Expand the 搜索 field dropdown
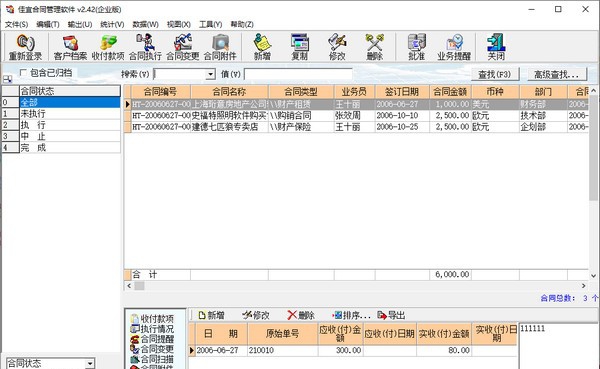The height and width of the screenshot is (369, 600). tap(210, 74)
